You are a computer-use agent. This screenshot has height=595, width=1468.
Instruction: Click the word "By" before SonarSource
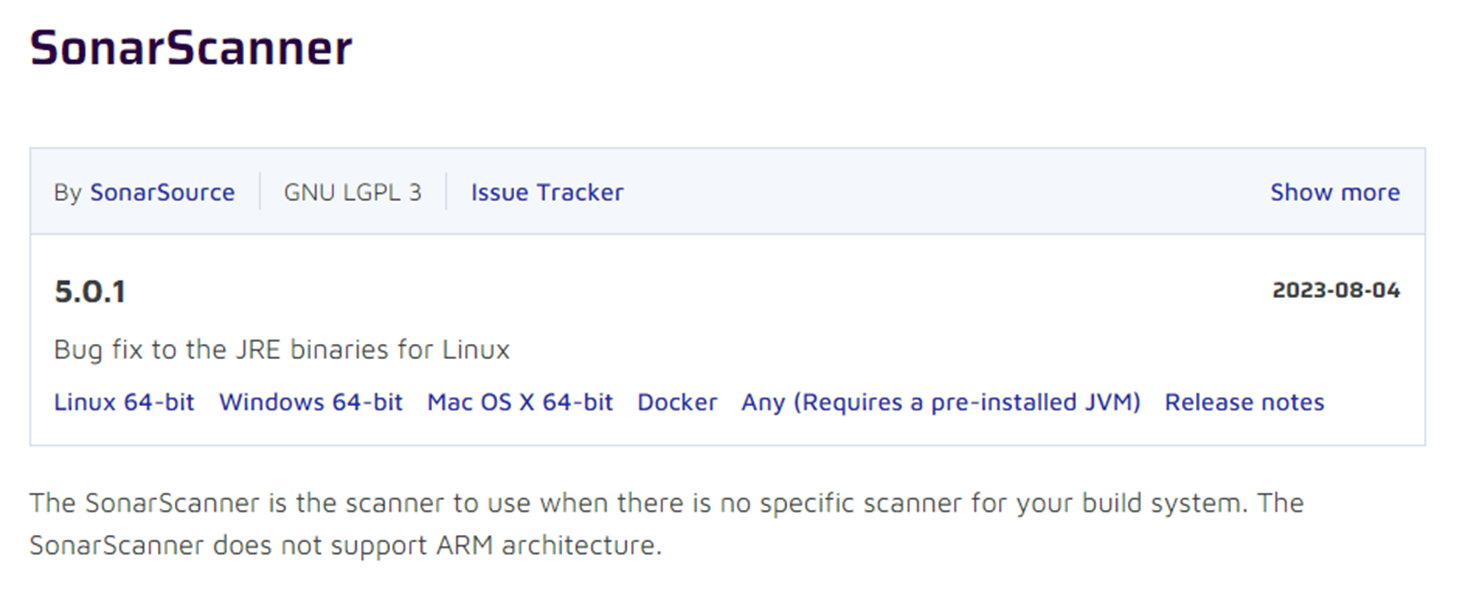pyautogui.click(x=68, y=192)
